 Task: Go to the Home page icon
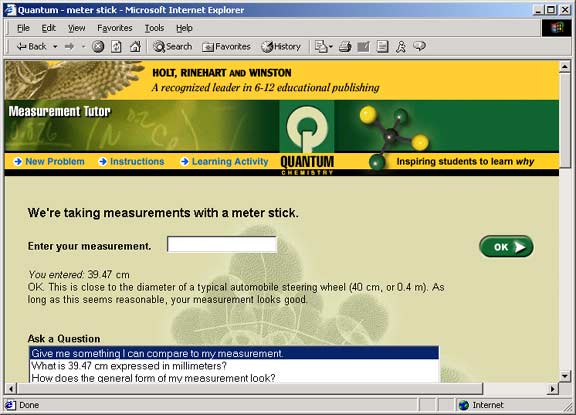[x=135, y=47]
